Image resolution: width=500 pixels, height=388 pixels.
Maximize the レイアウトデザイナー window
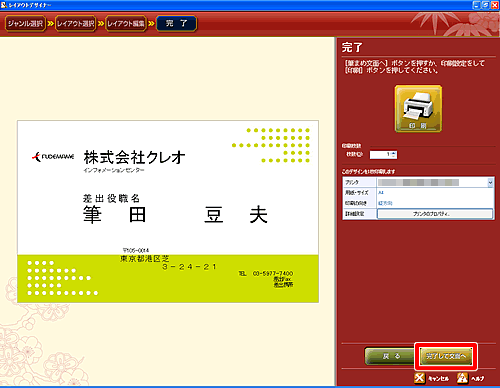(x=486, y=5)
